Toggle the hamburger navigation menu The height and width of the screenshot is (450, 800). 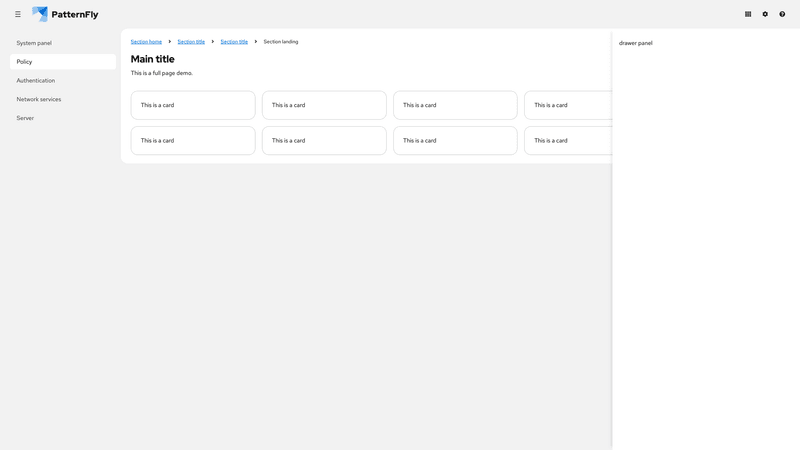(x=18, y=14)
